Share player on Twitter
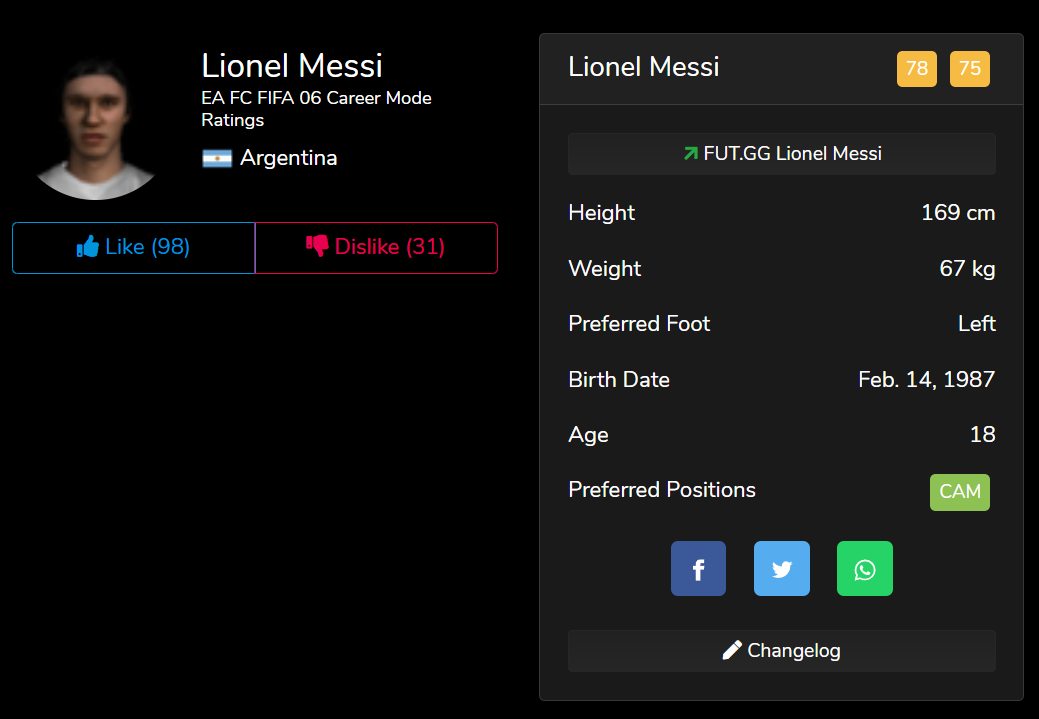 tap(782, 569)
